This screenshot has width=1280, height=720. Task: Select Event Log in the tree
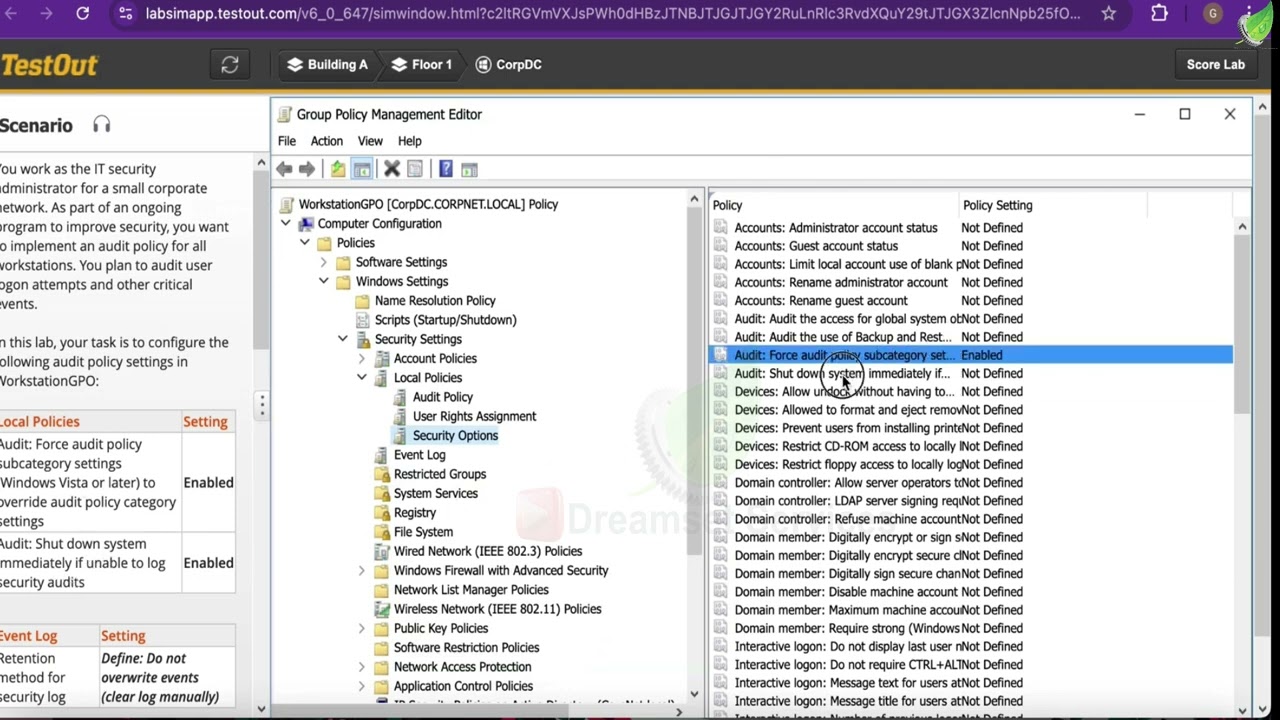pyautogui.click(x=419, y=455)
